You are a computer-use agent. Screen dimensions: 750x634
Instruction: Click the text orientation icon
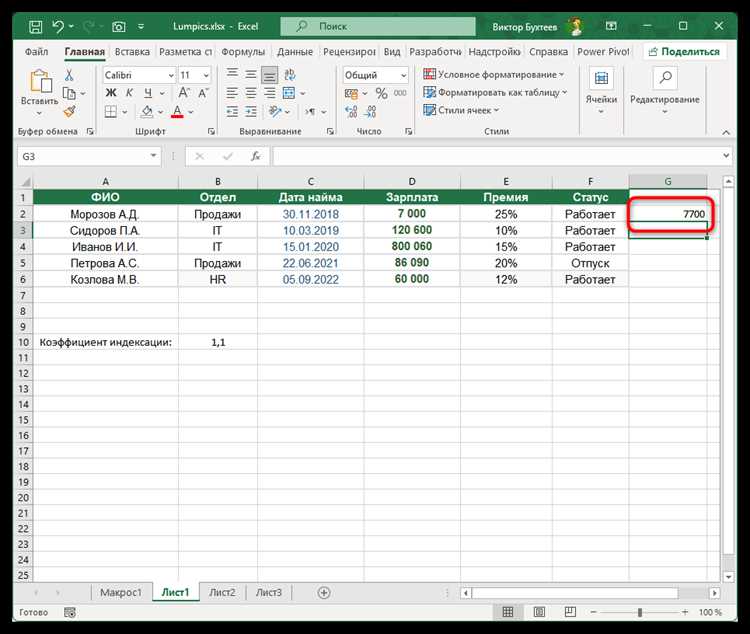tap(275, 111)
